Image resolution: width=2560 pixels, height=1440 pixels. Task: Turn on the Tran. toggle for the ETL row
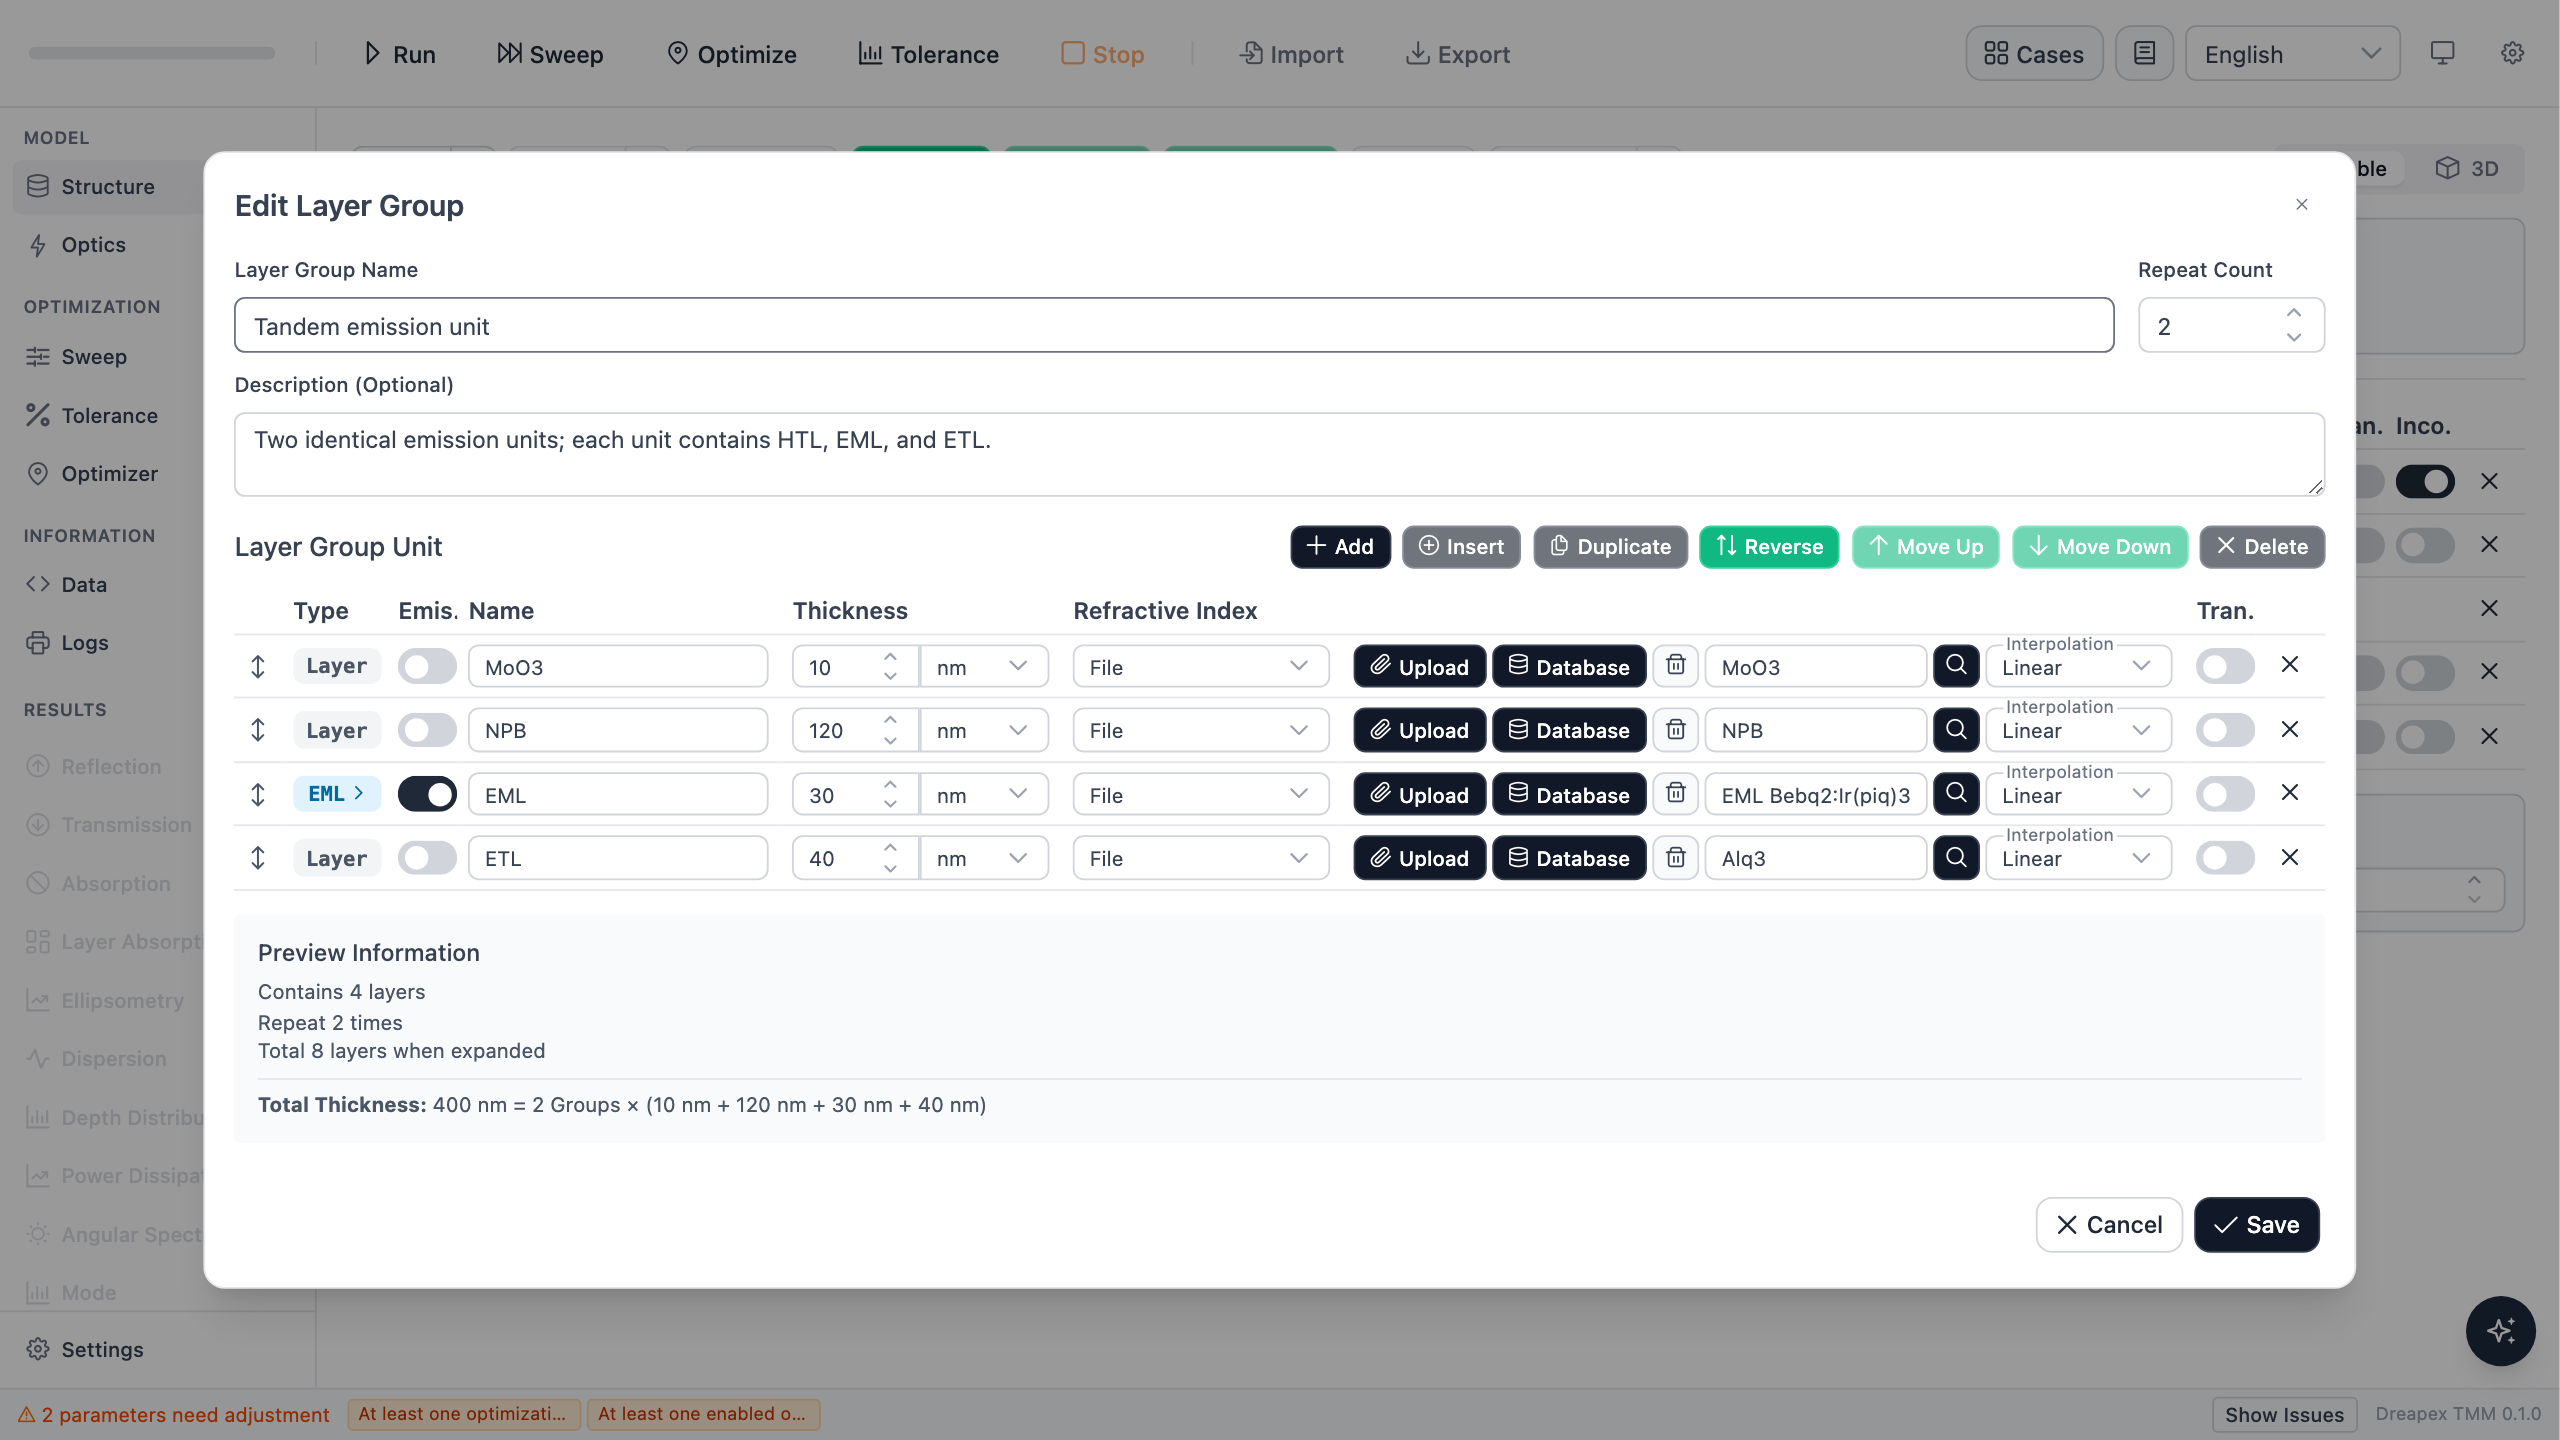(x=2225, y=858)
